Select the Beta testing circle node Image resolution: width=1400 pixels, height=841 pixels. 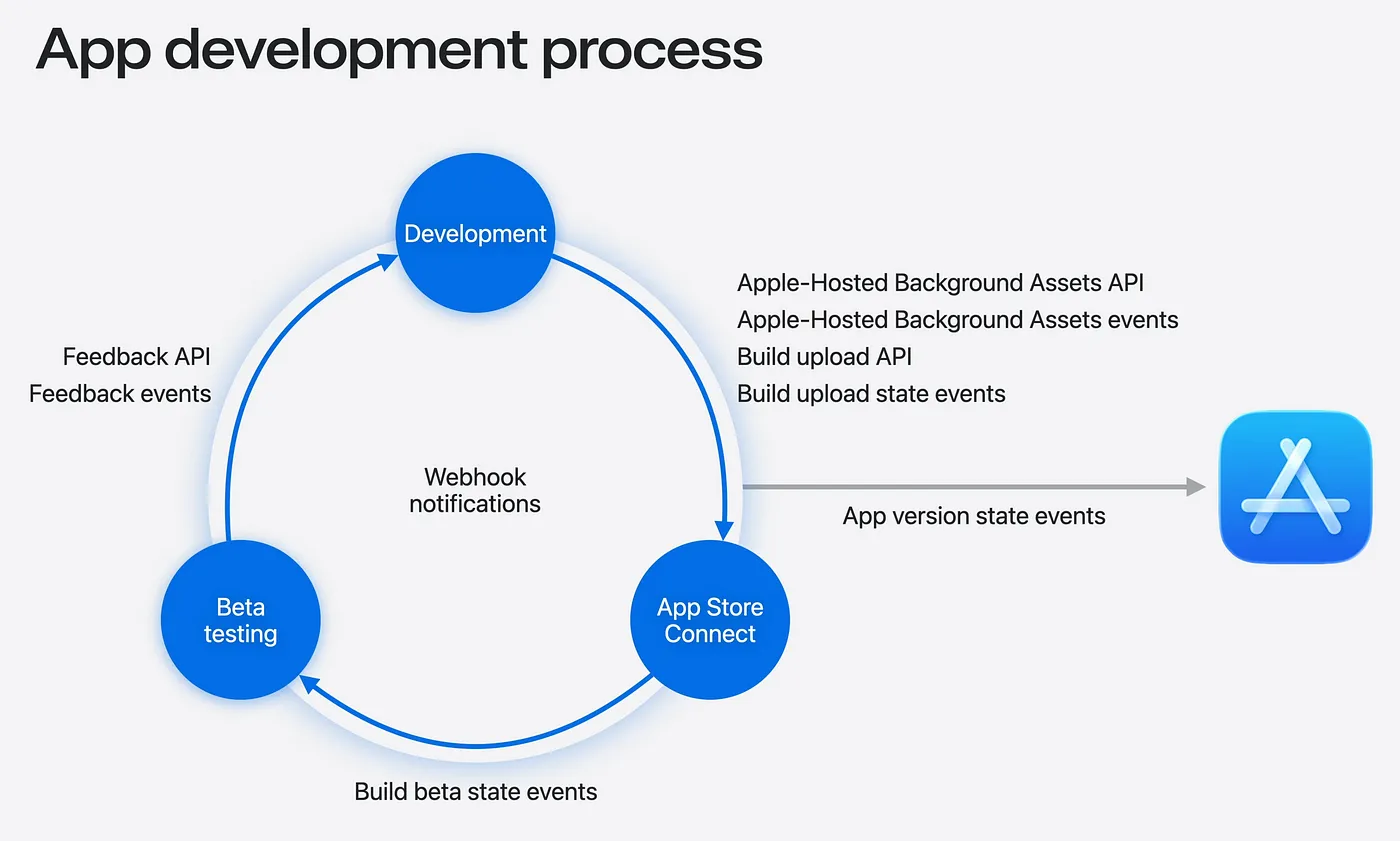point(240,620)
